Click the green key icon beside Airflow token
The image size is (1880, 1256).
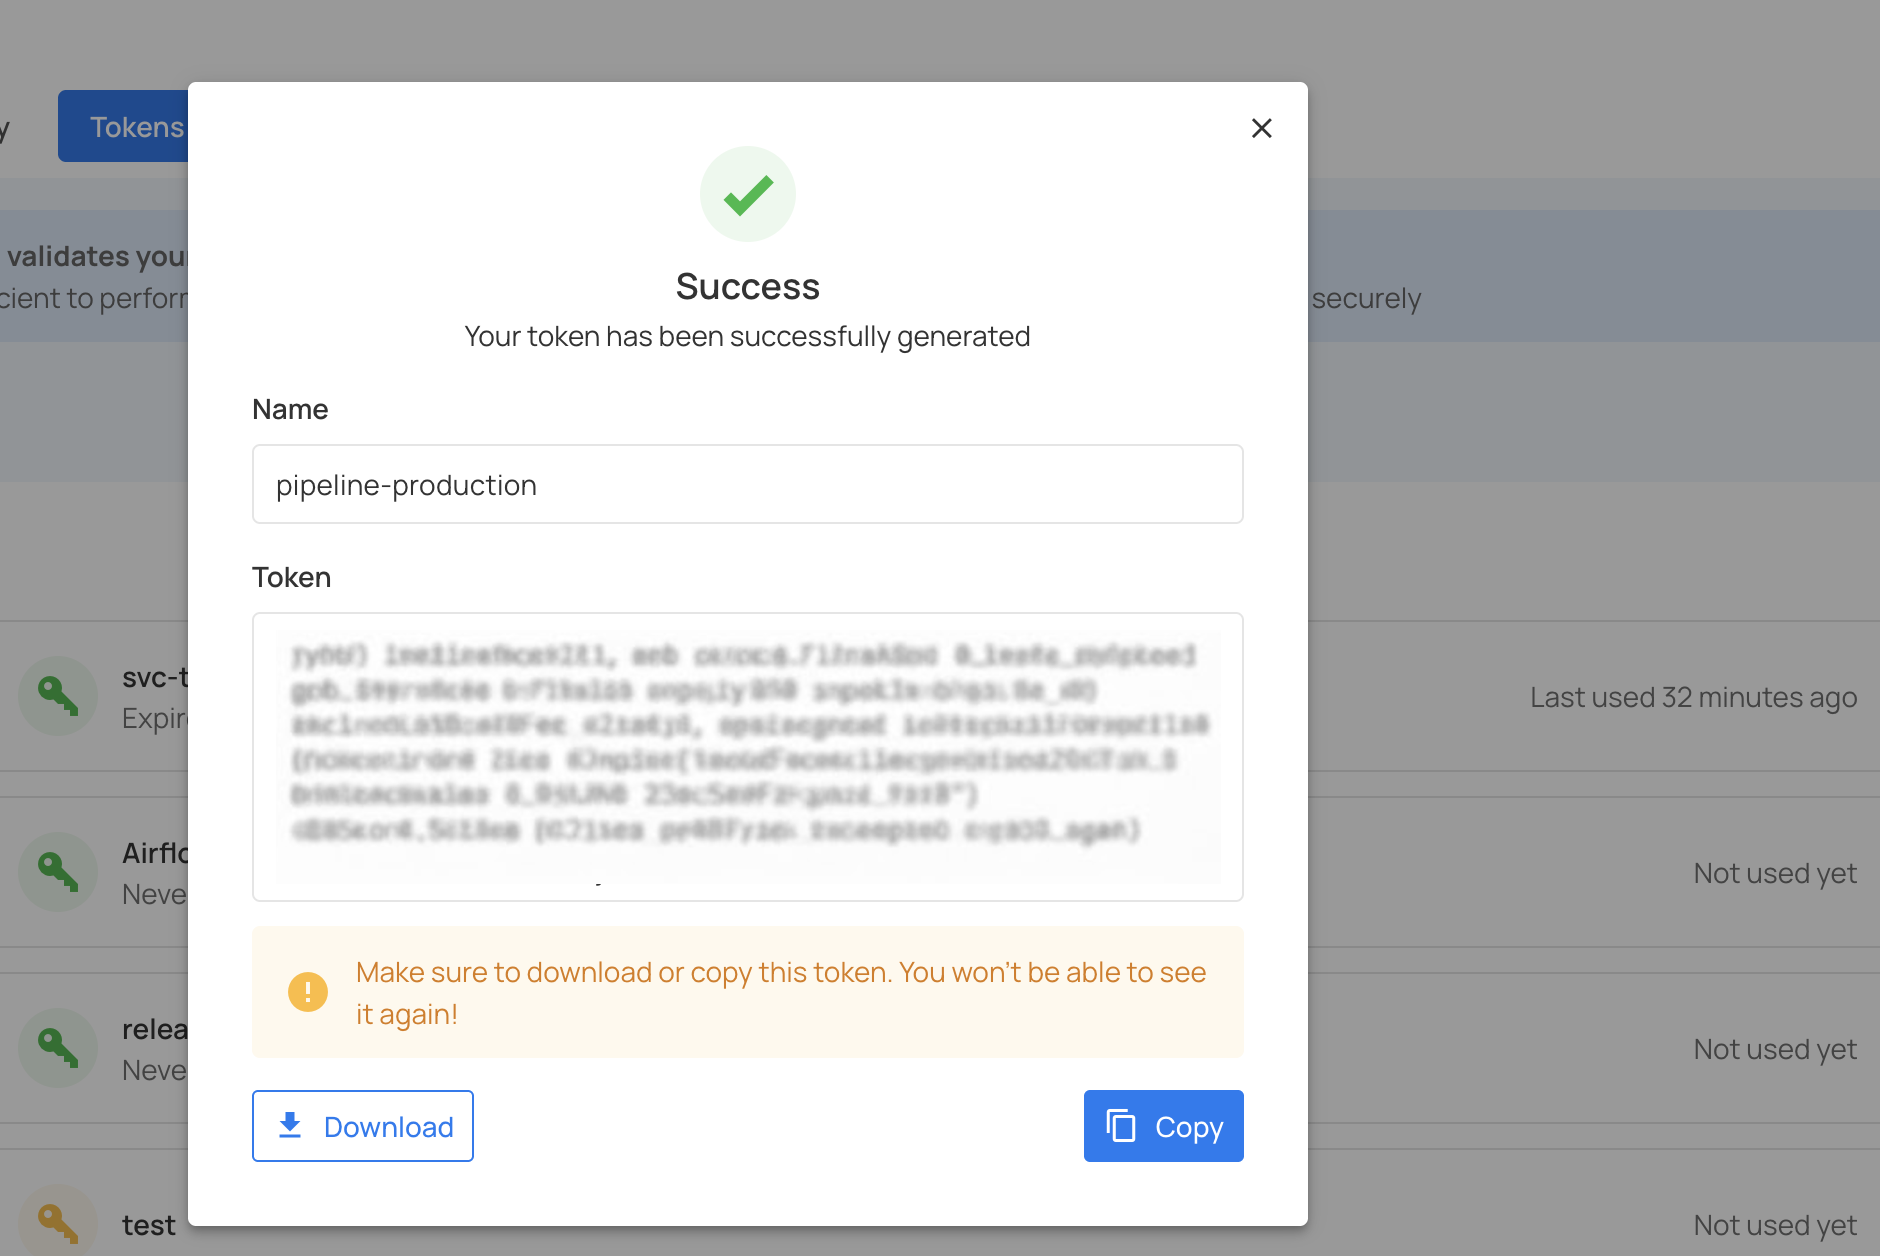point(57,871)
